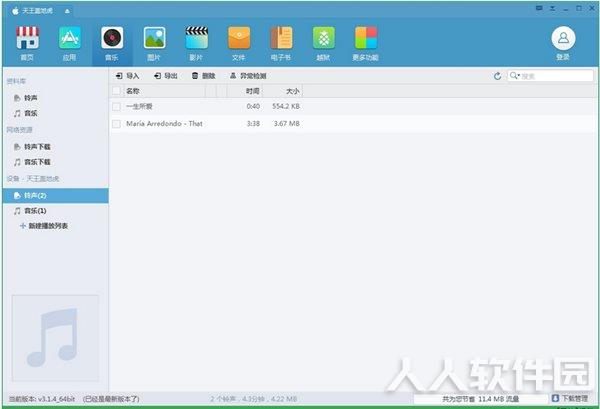Click the feedback message icon in title bar
Viewport: 600px width, 409px height.
539,8
